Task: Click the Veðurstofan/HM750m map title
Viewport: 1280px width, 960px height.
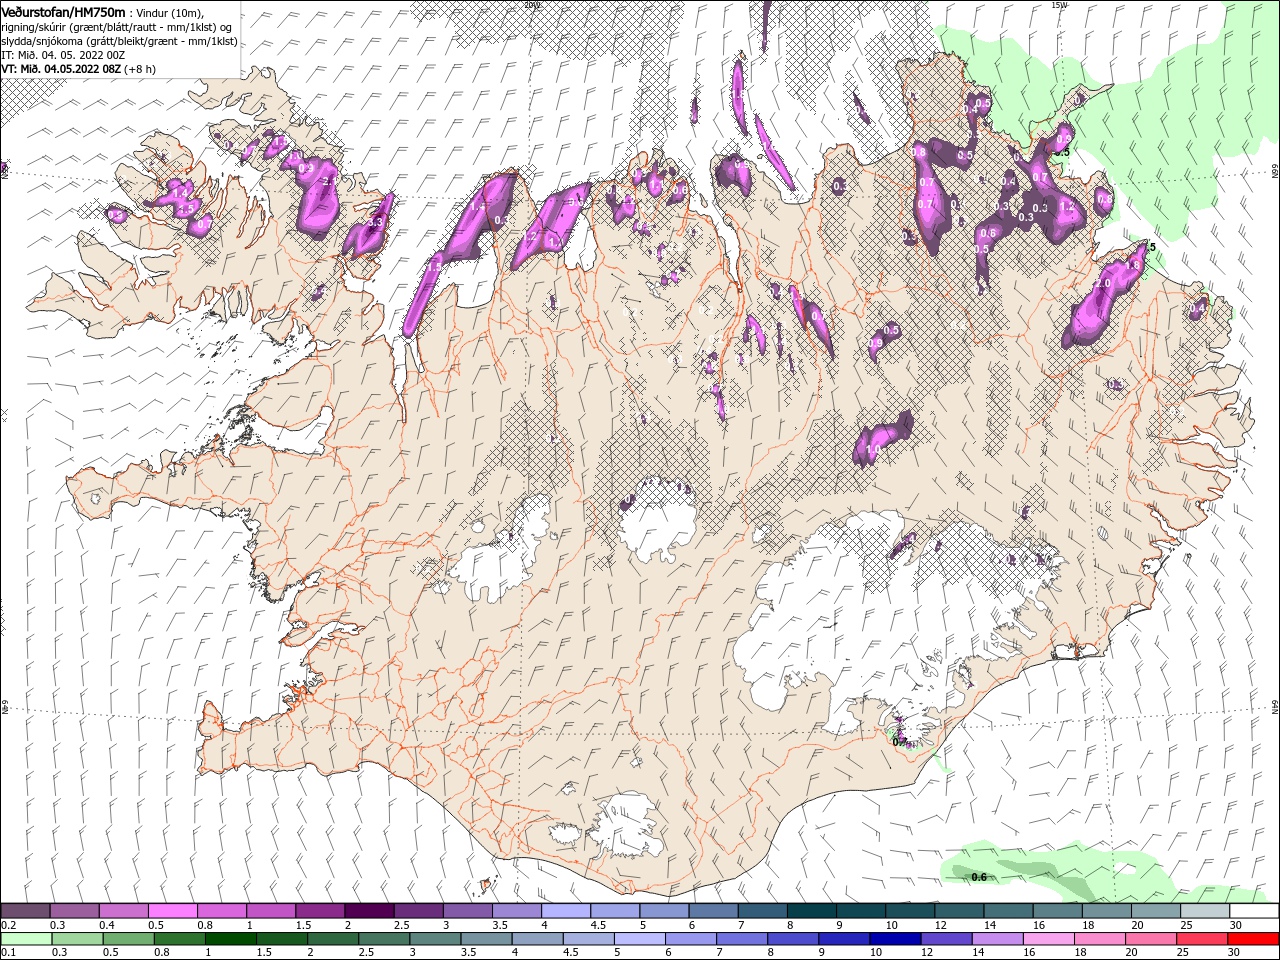Action: pyautogui.click(x=63, y=11)
